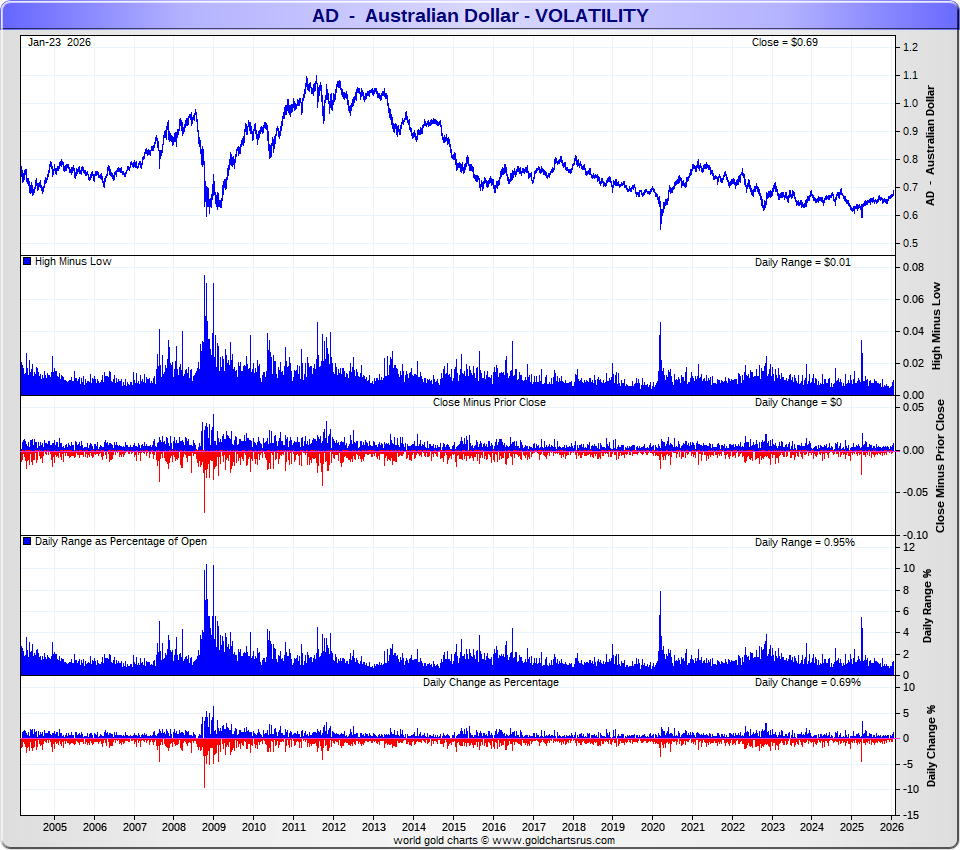Click the 0.5 tick on the price axis
960x850 pixels.
tap(910, 243)
